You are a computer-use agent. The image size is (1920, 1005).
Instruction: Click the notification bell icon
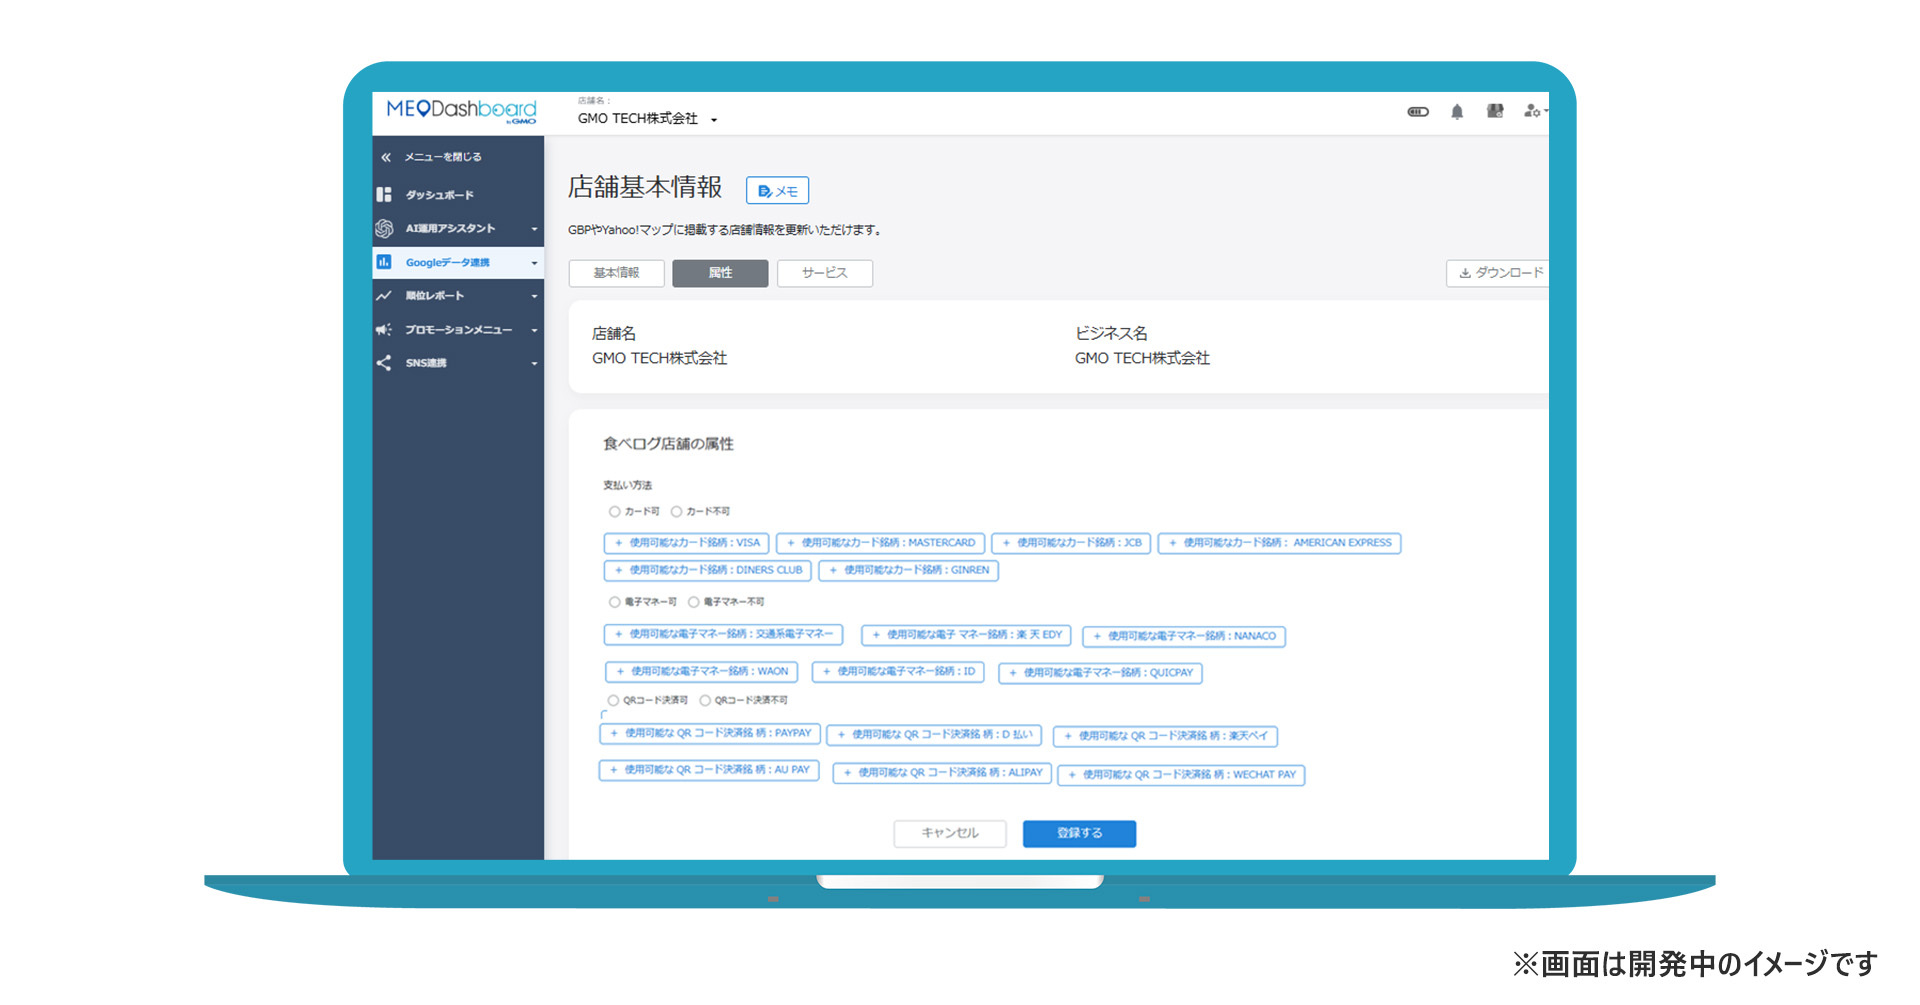pos(1456,112)
